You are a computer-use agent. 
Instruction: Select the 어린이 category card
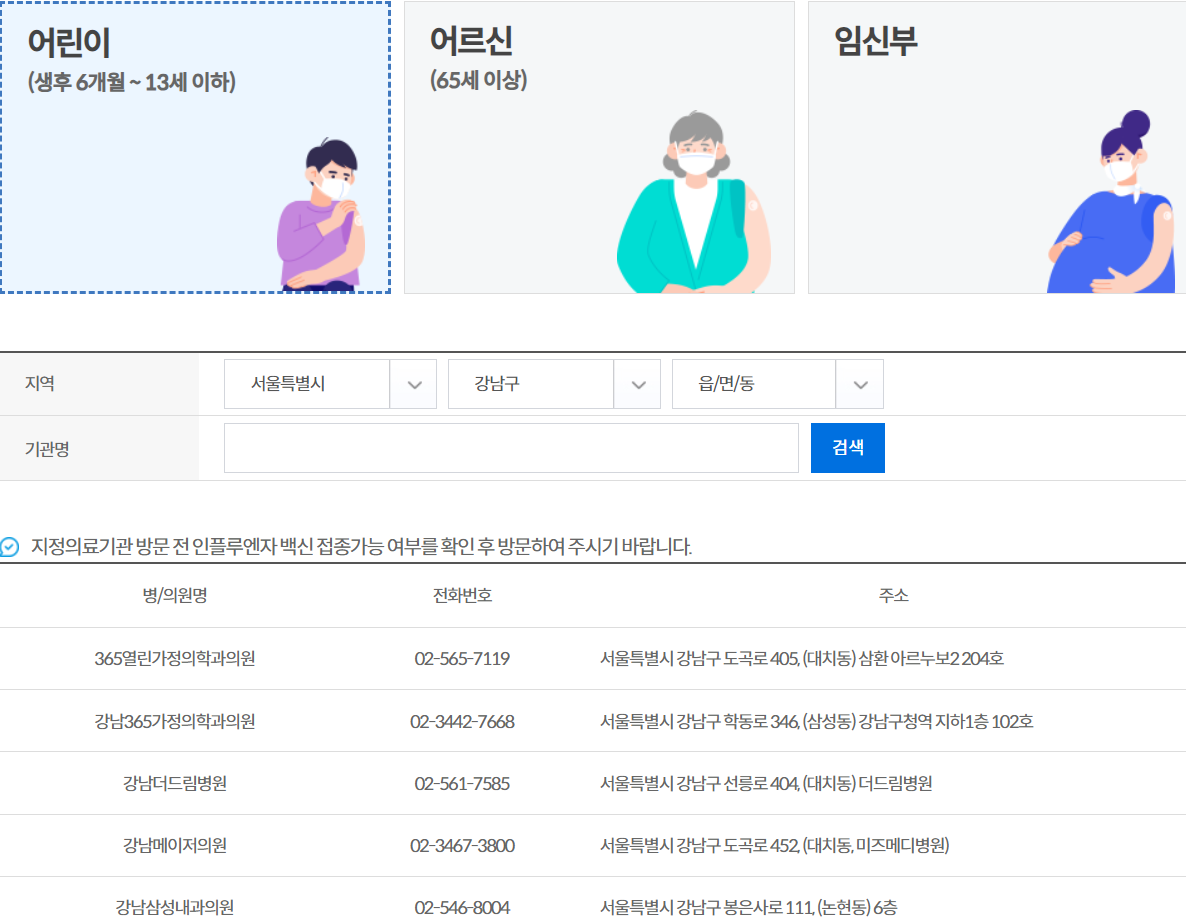click(x=196, y=147)
